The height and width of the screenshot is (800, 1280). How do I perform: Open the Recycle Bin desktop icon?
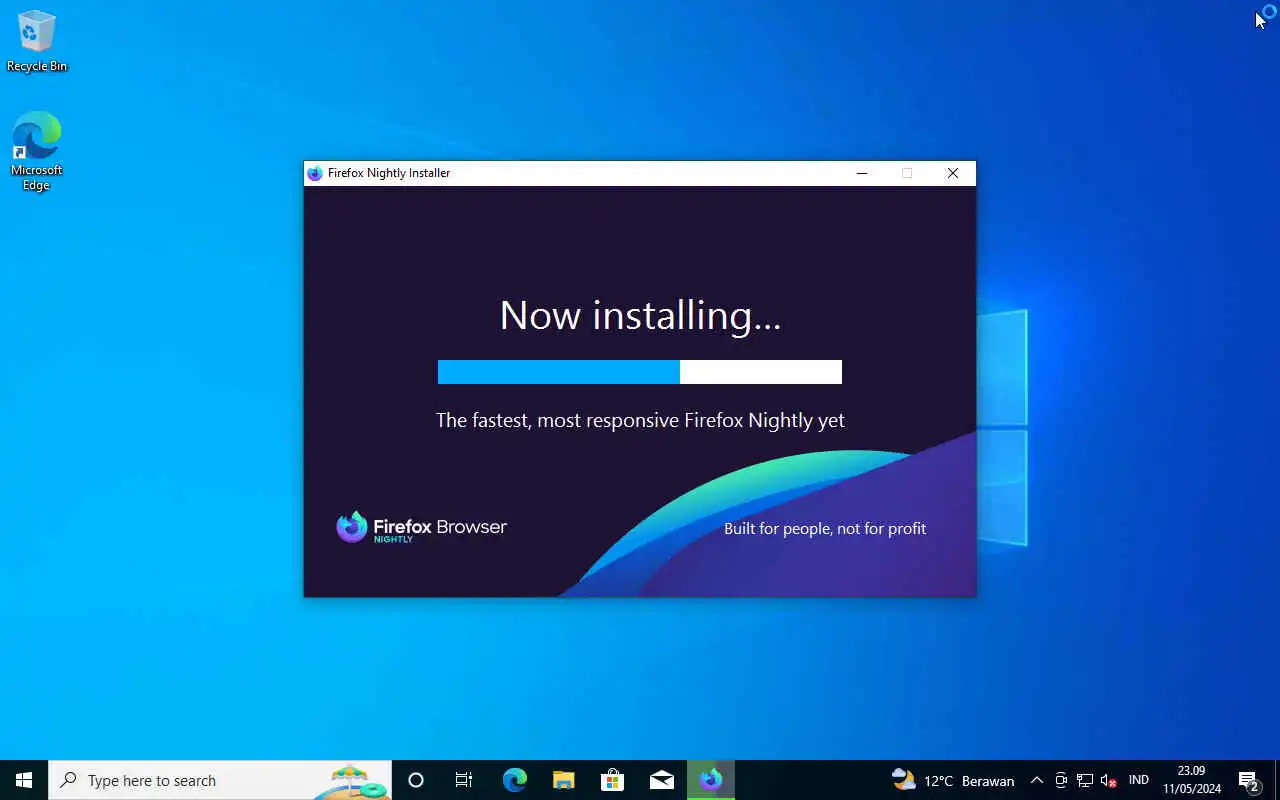coord(37,41)
